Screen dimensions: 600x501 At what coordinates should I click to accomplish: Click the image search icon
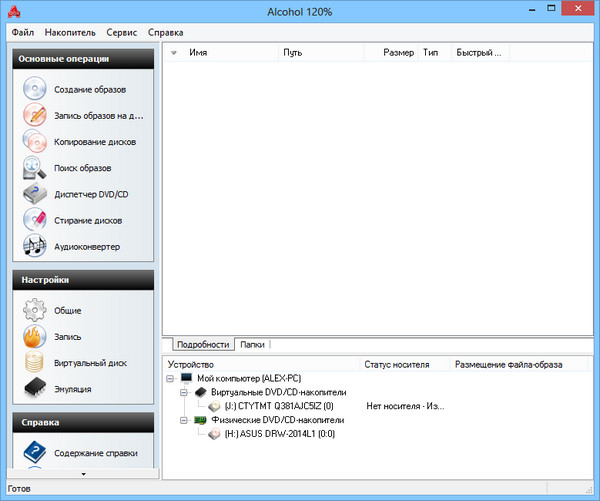35,168
